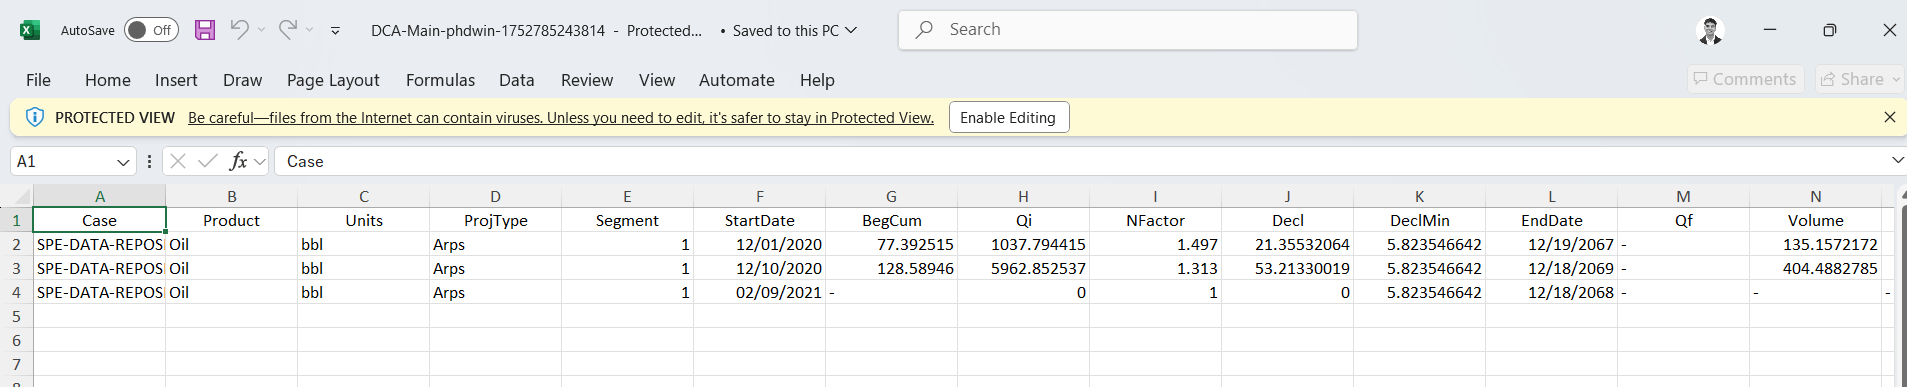Select cell with value 1.497
Image resolution: width=1907 pixels, height=387 pixels.
tap(1156, 244)
